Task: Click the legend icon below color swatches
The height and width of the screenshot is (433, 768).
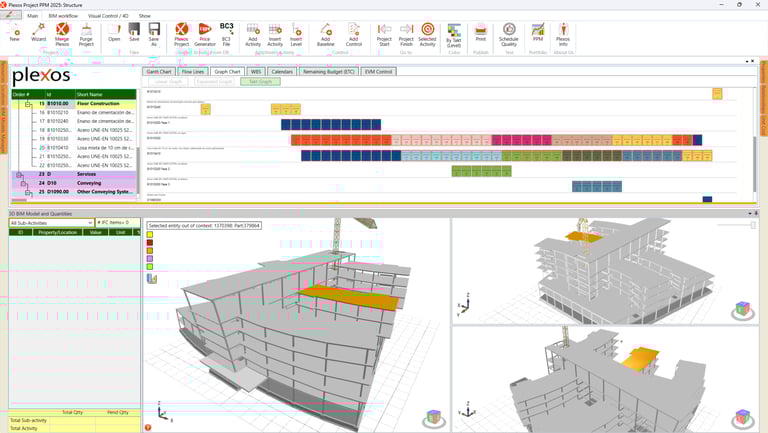Action: tap(152, 279)
